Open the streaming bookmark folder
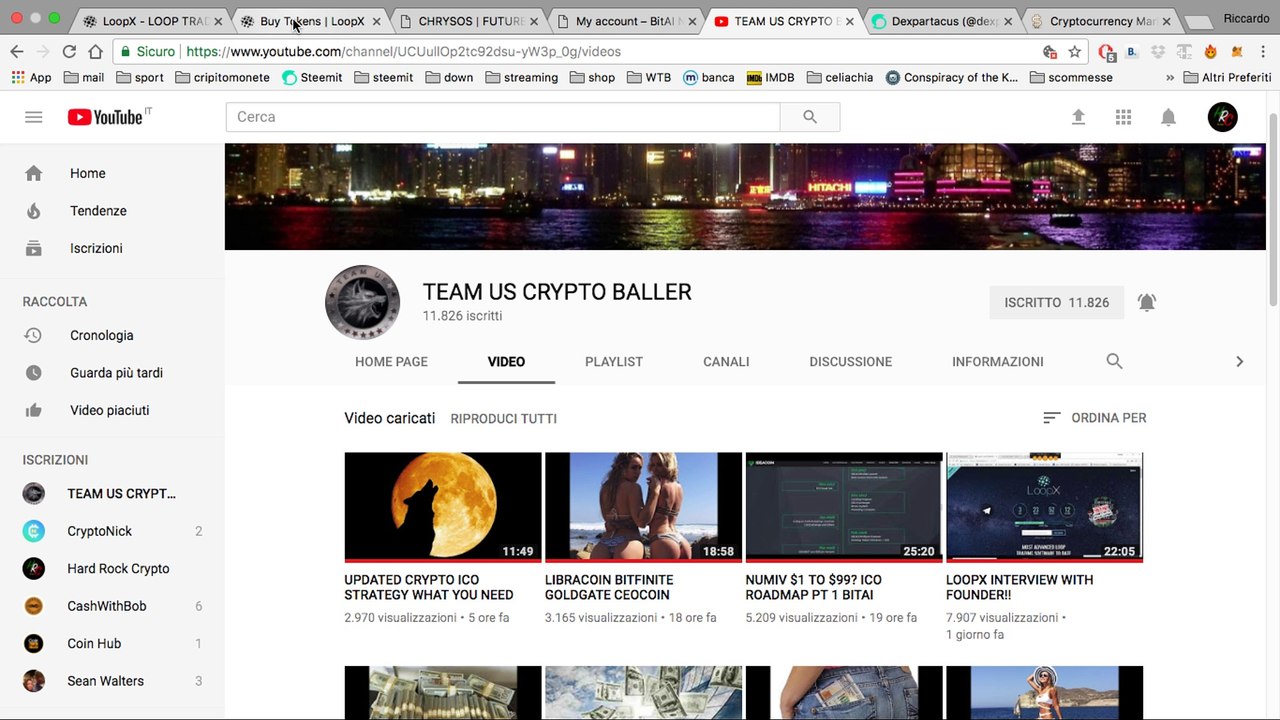Screen dimensions: 1280x720 pyautogui.click(x=521, y=77)
